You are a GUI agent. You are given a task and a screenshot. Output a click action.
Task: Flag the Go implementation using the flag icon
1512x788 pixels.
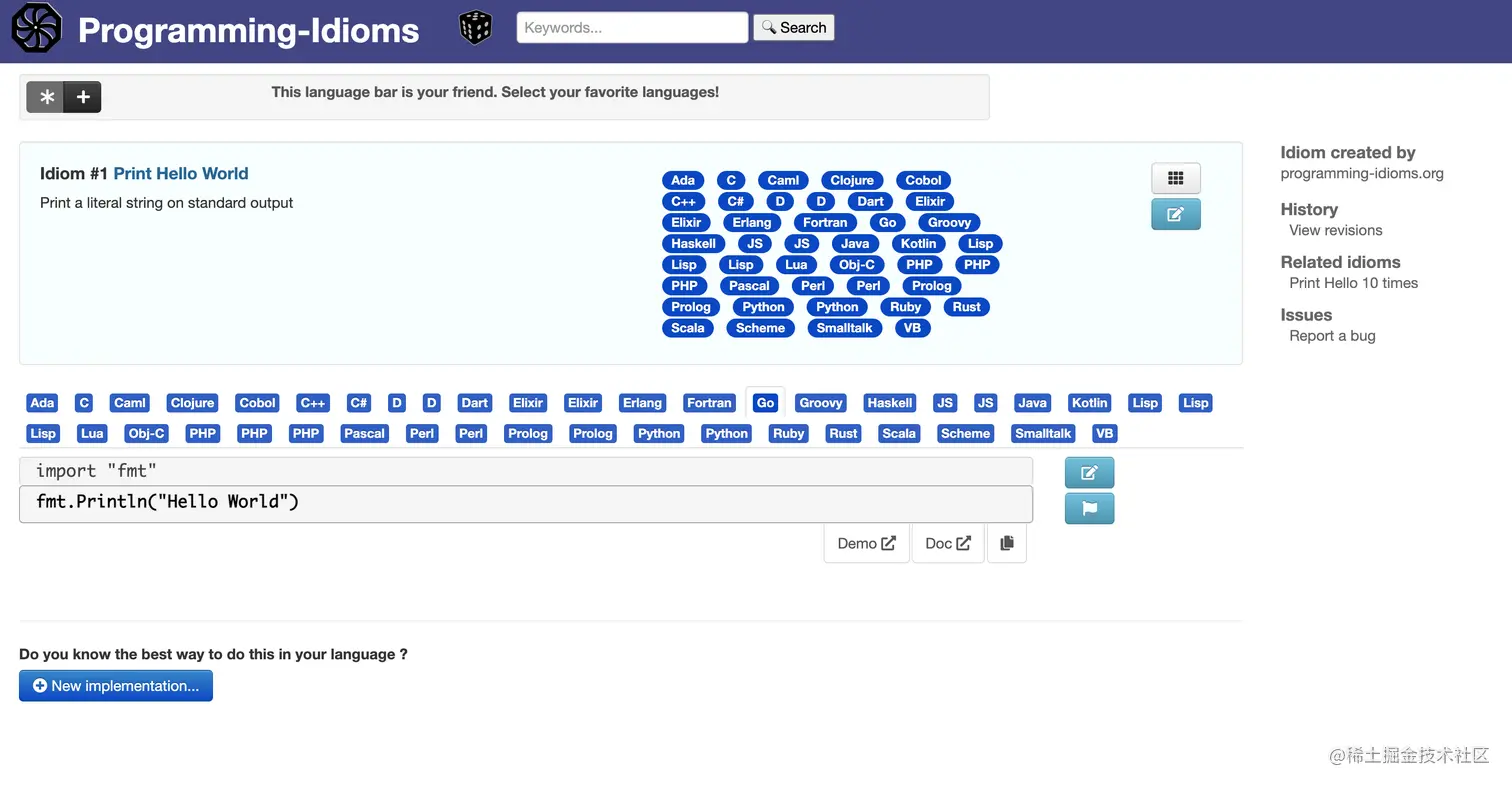[x=1089, y=508]
